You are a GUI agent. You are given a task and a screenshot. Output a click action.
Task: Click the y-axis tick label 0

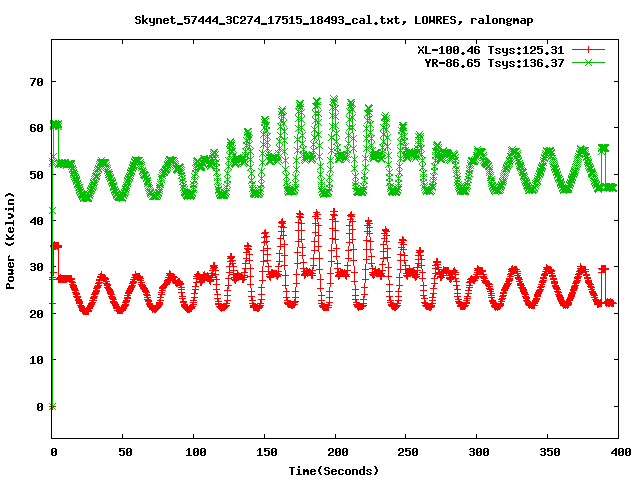40,407
